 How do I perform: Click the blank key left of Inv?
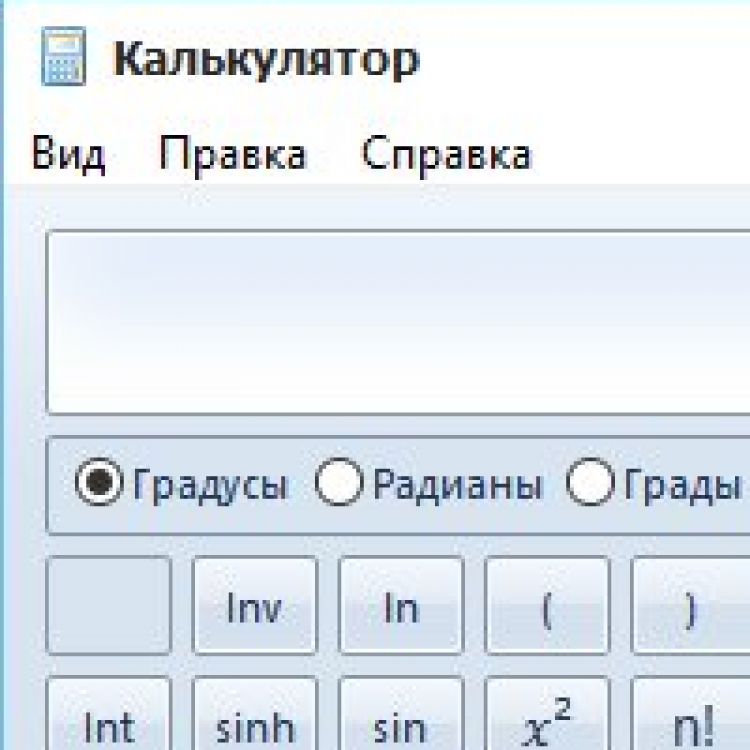click(109, 607)
